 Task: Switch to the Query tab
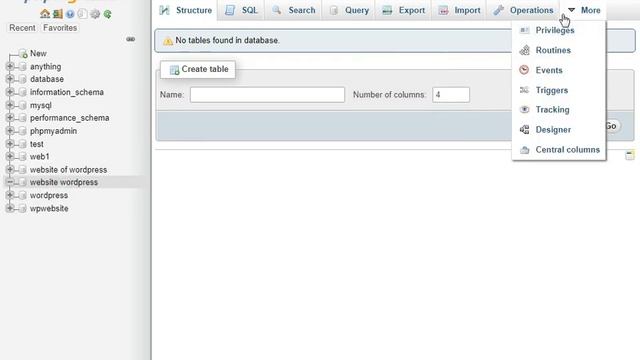[x=349, y=10]
